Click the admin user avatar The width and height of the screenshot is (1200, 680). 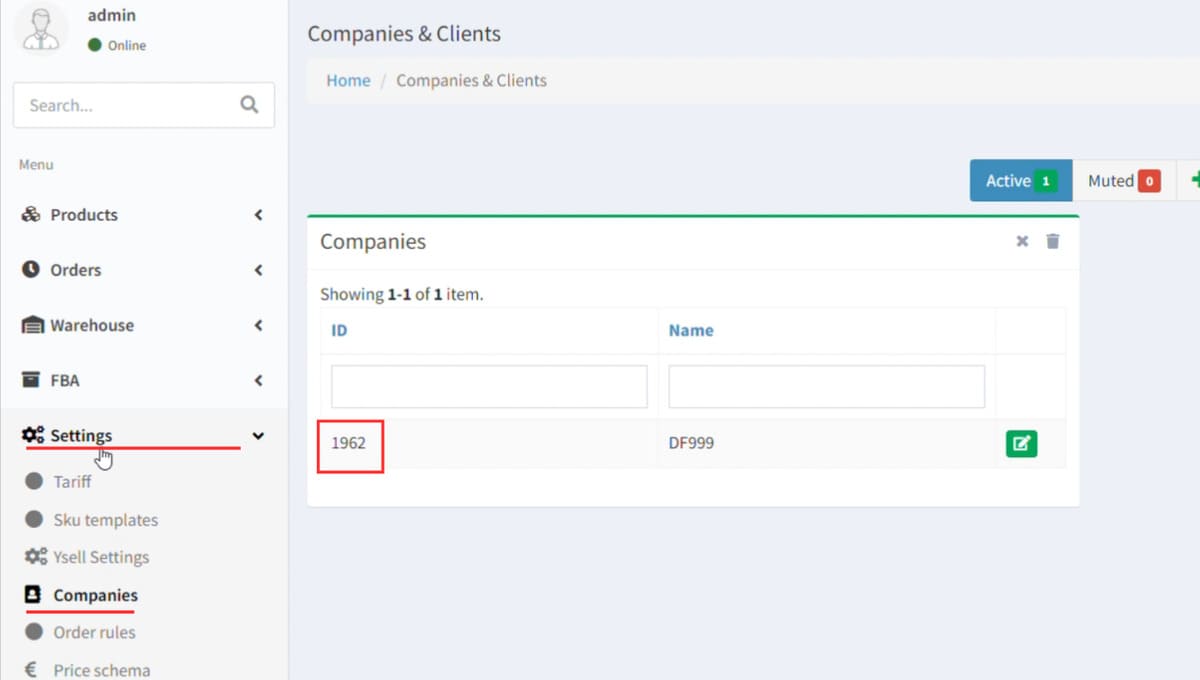41,28
